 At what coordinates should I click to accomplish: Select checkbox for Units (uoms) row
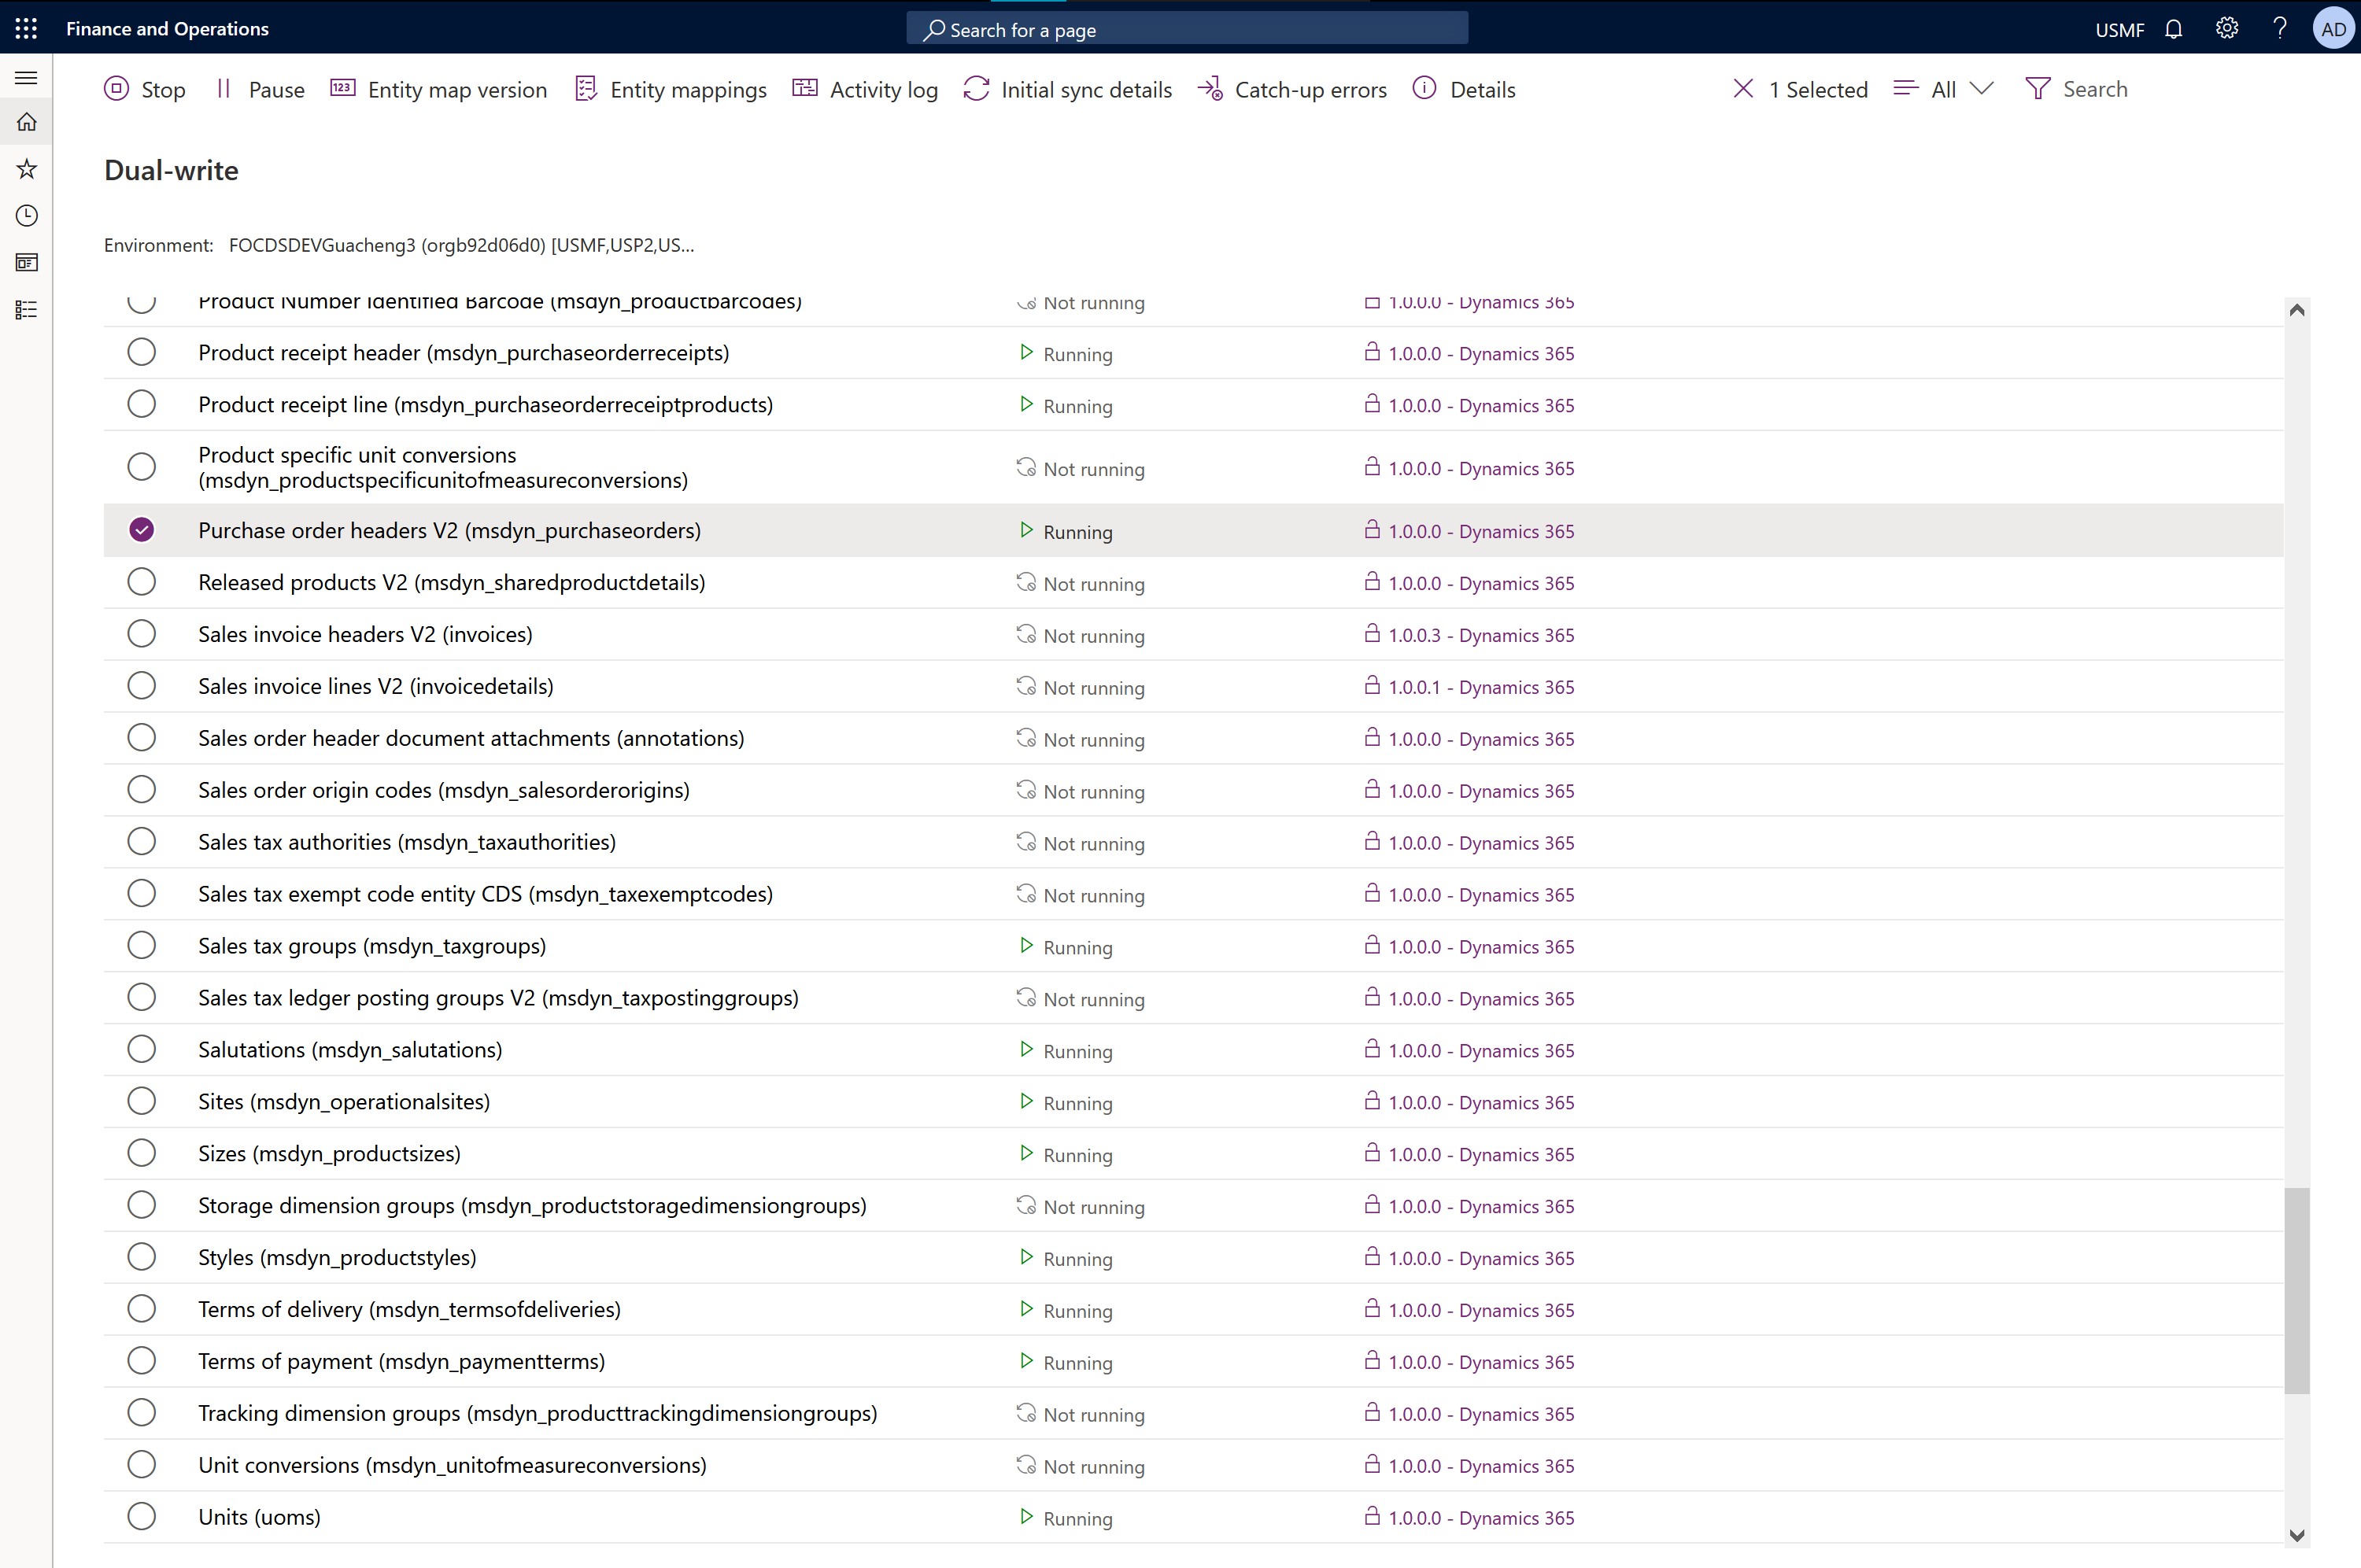[x=142, y=1517]
